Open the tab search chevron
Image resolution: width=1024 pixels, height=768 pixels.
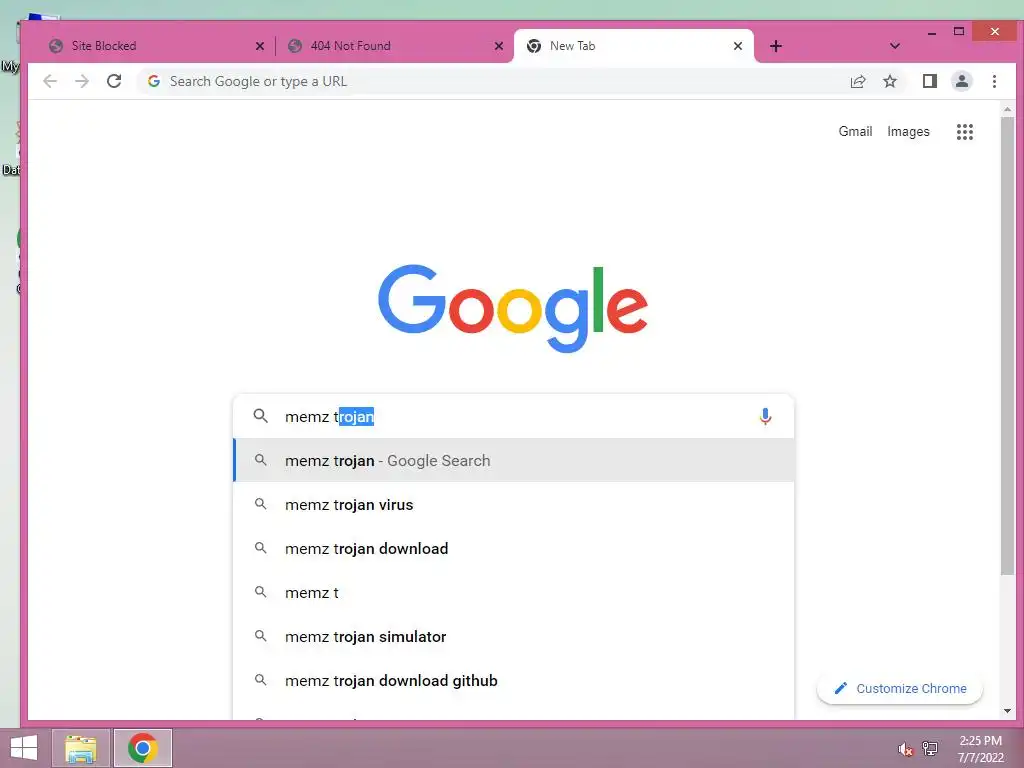[x=895, y=46]
